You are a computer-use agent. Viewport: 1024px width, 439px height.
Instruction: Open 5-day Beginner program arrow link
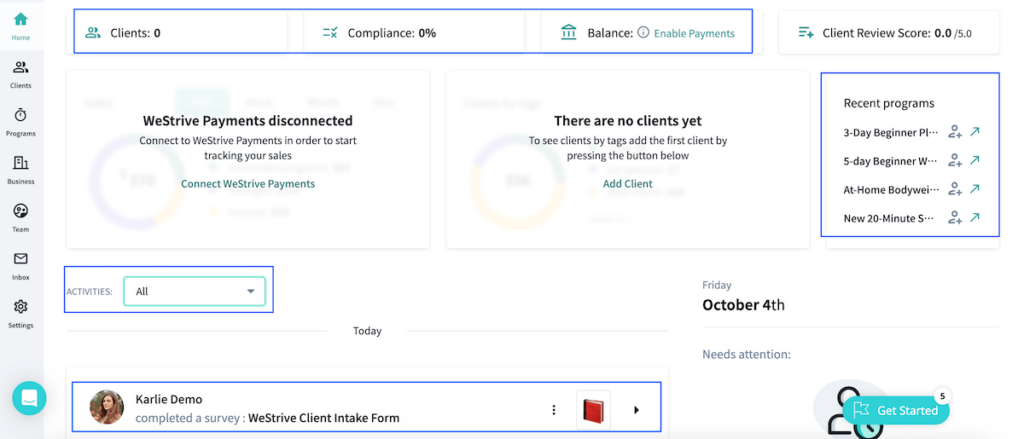coord(975,160)
